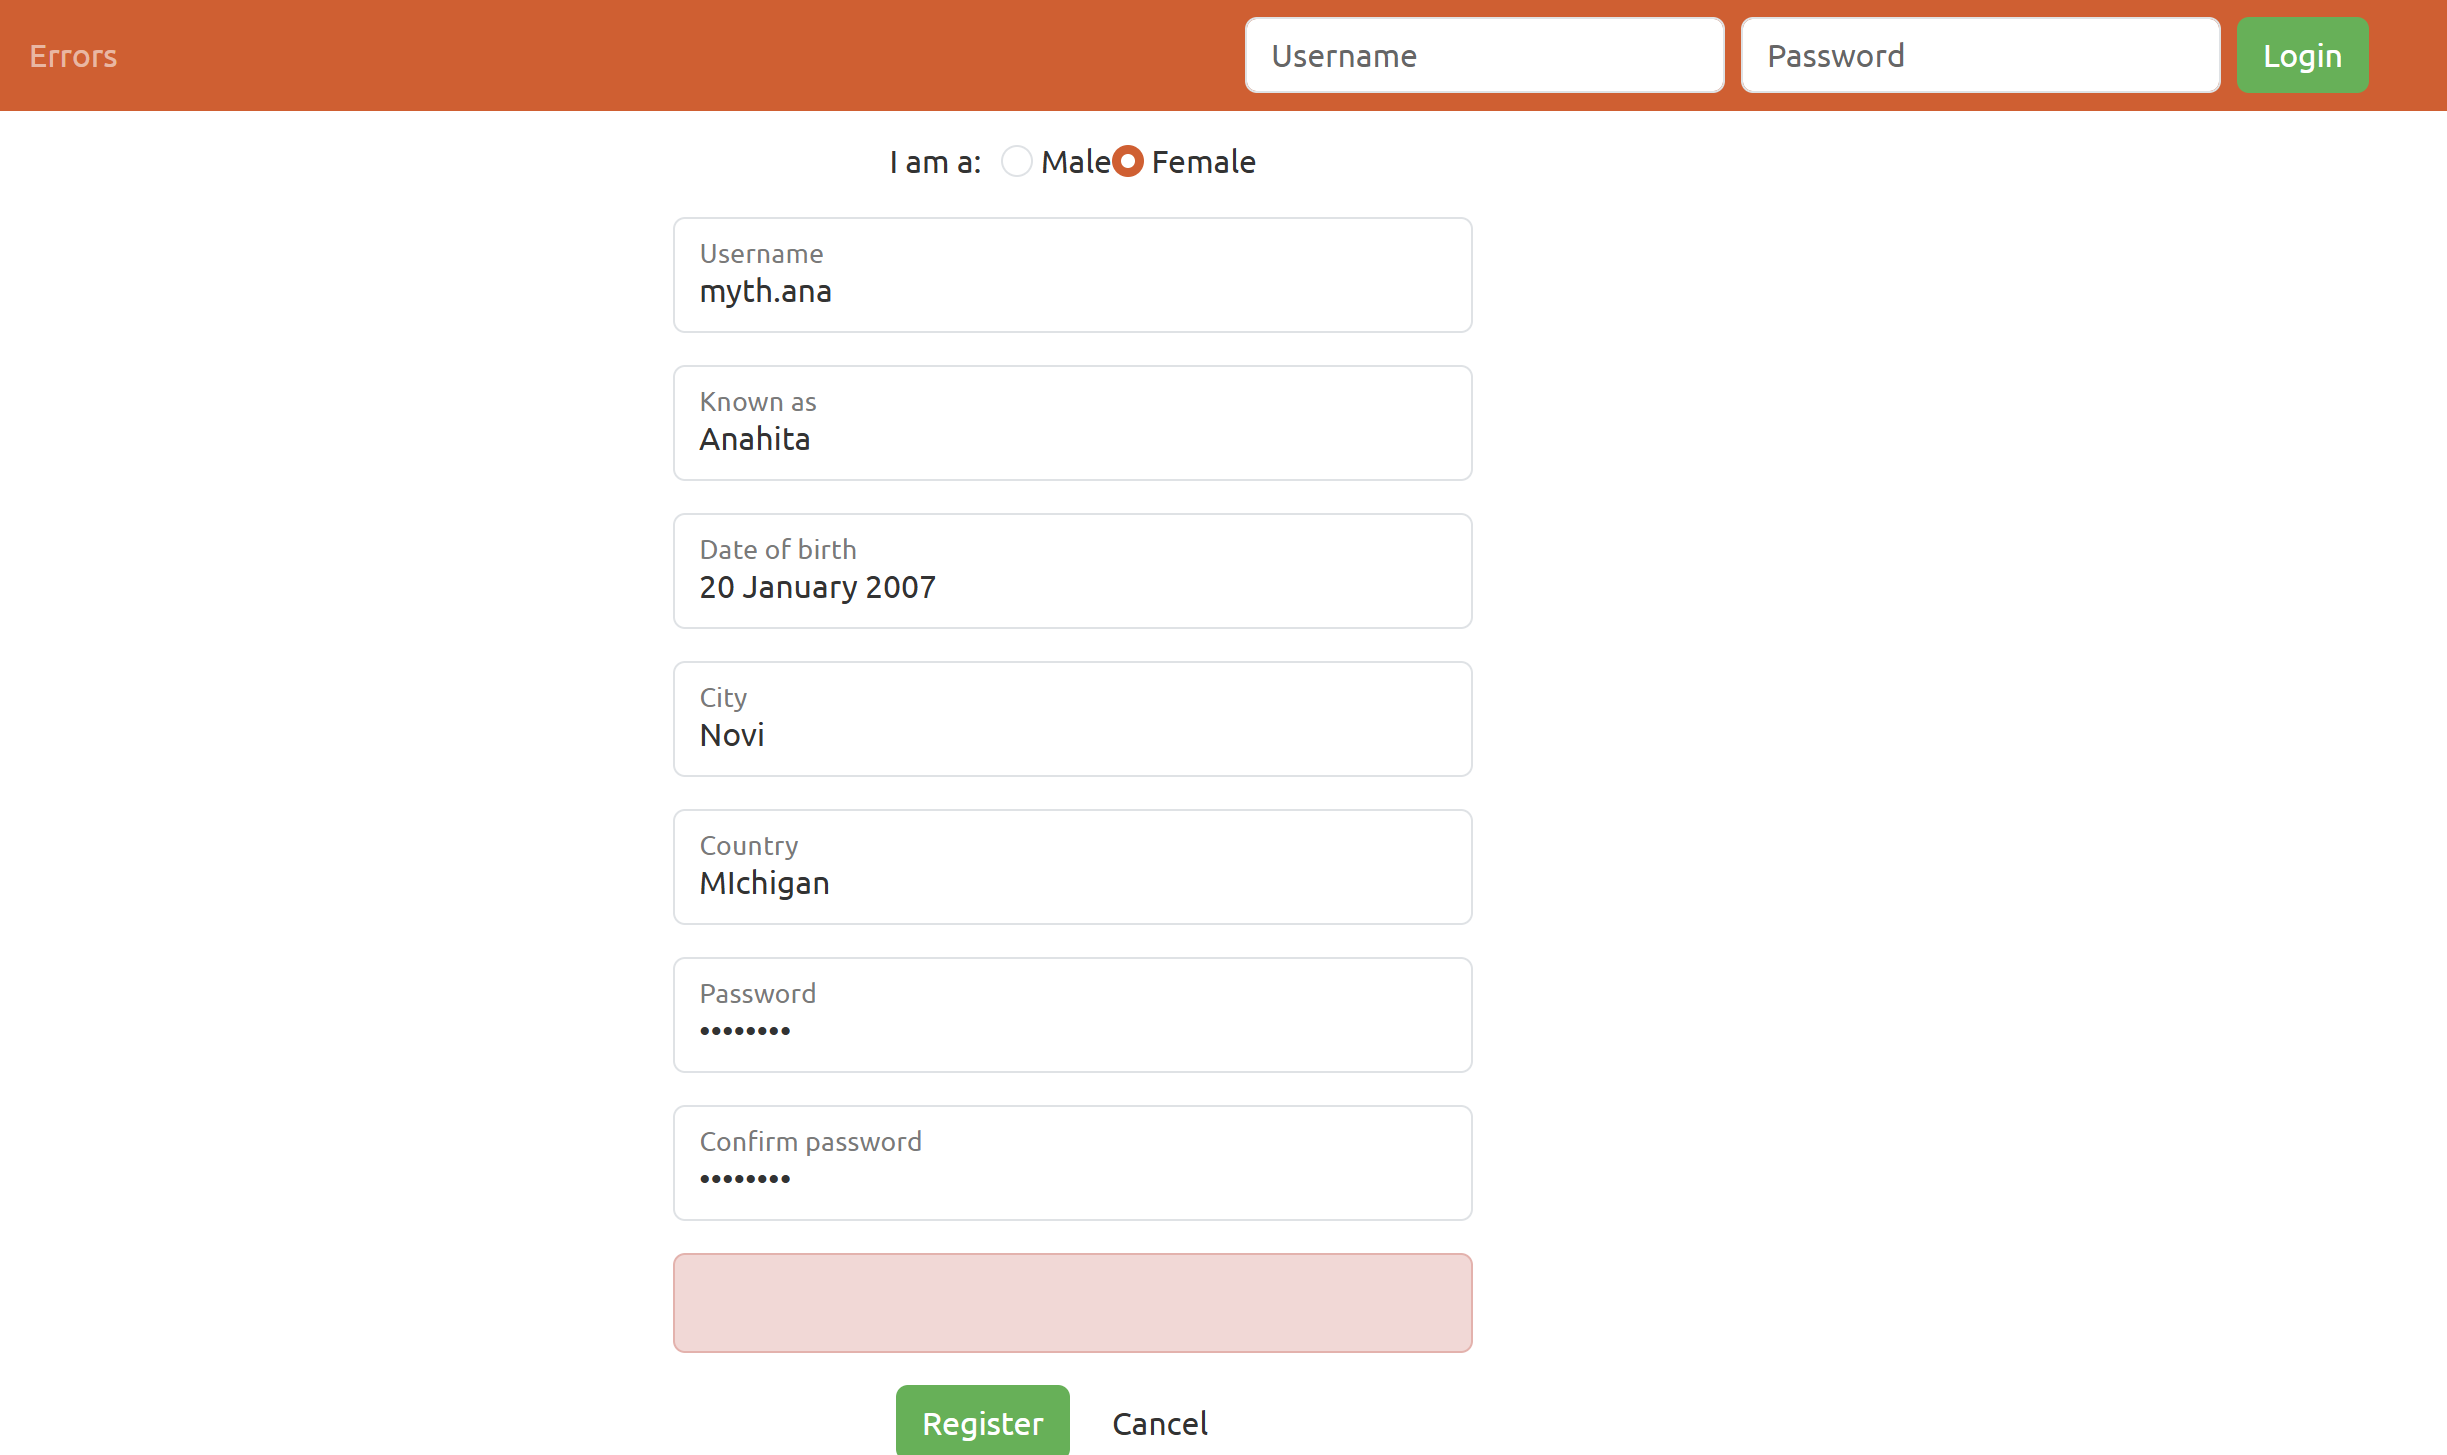Focus the Username field containing myth.ana
Screen dimensions: 2447x1455
tap(1072, 275)
